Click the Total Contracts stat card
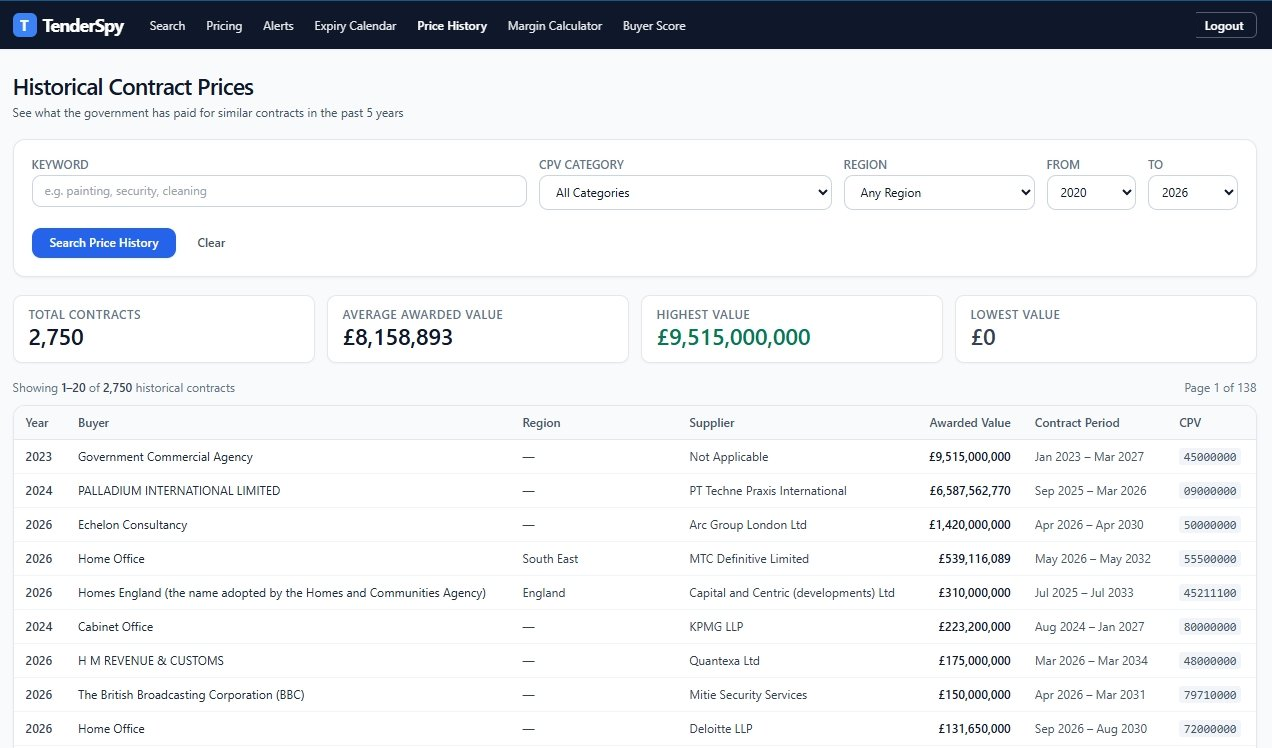The width and height of the screenshot is (1272, 748). [x=164, y=329]
